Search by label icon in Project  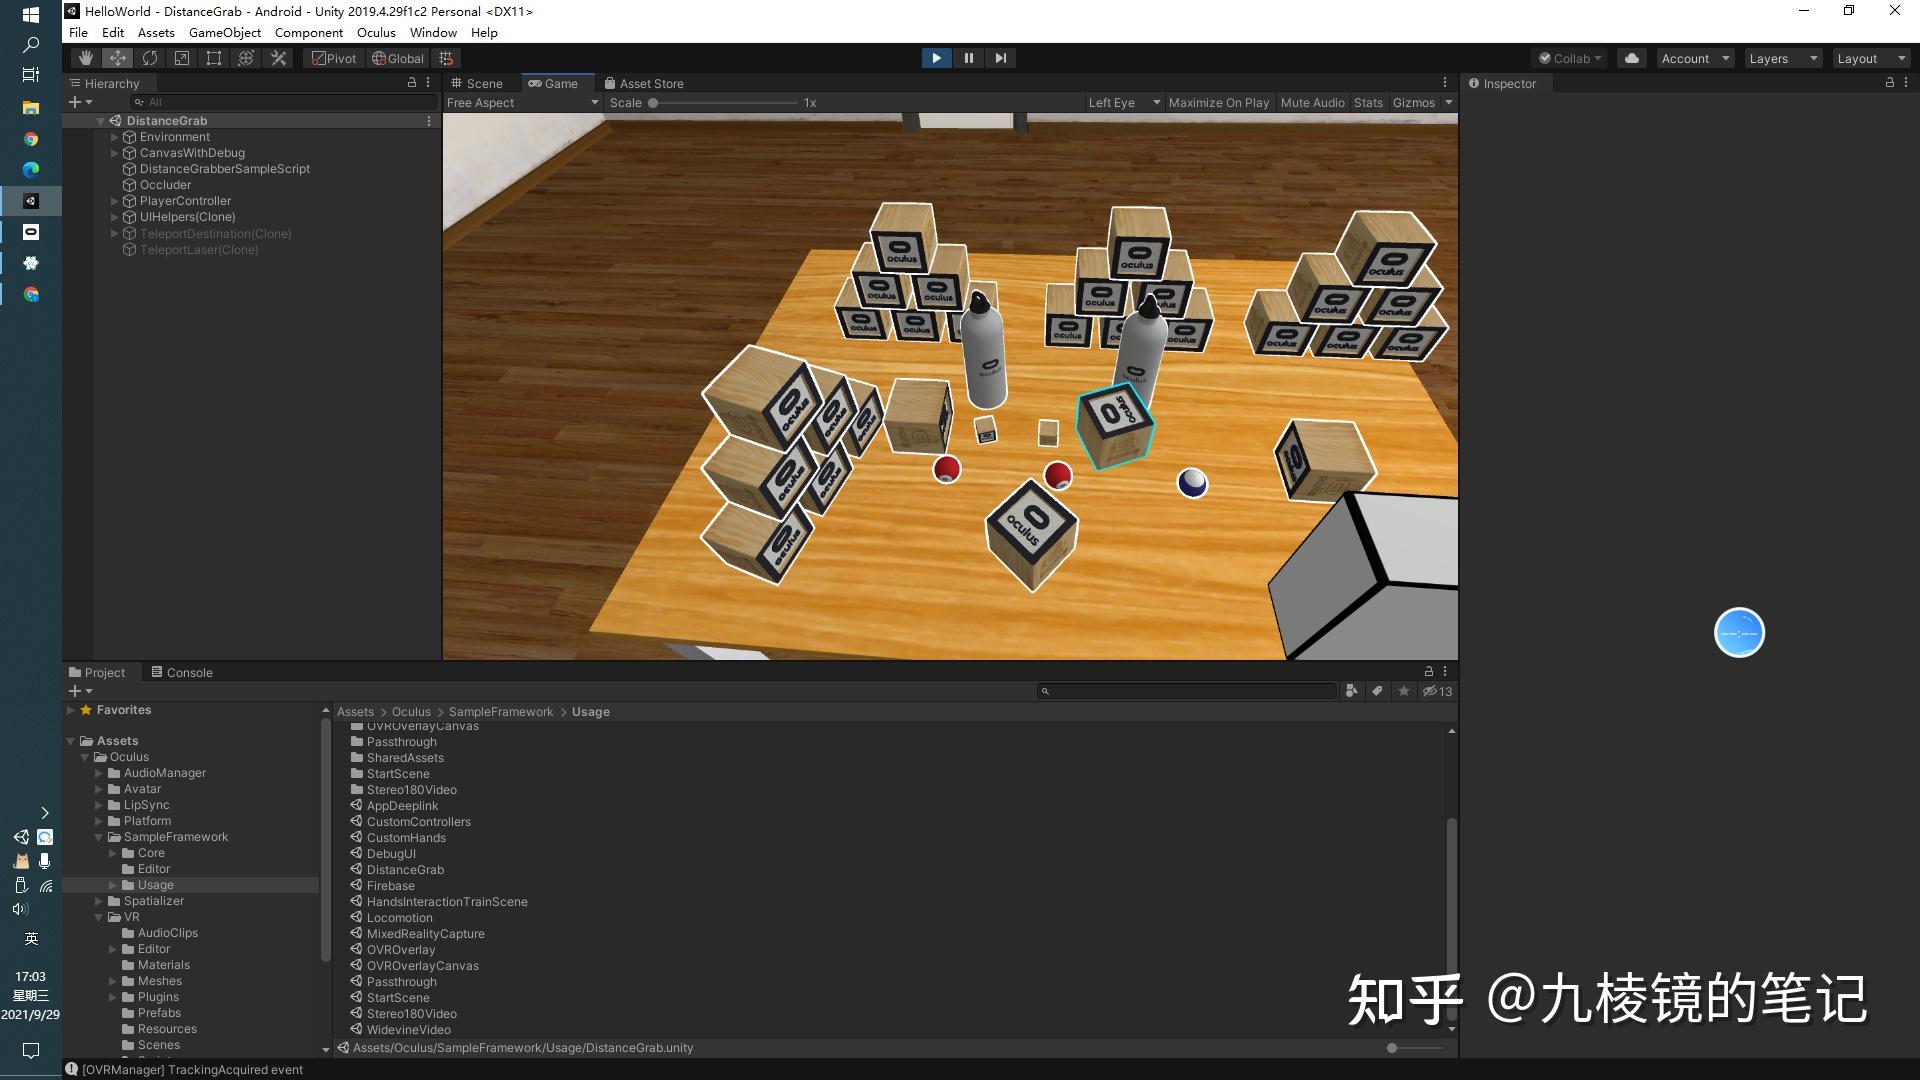(1377, 691)
